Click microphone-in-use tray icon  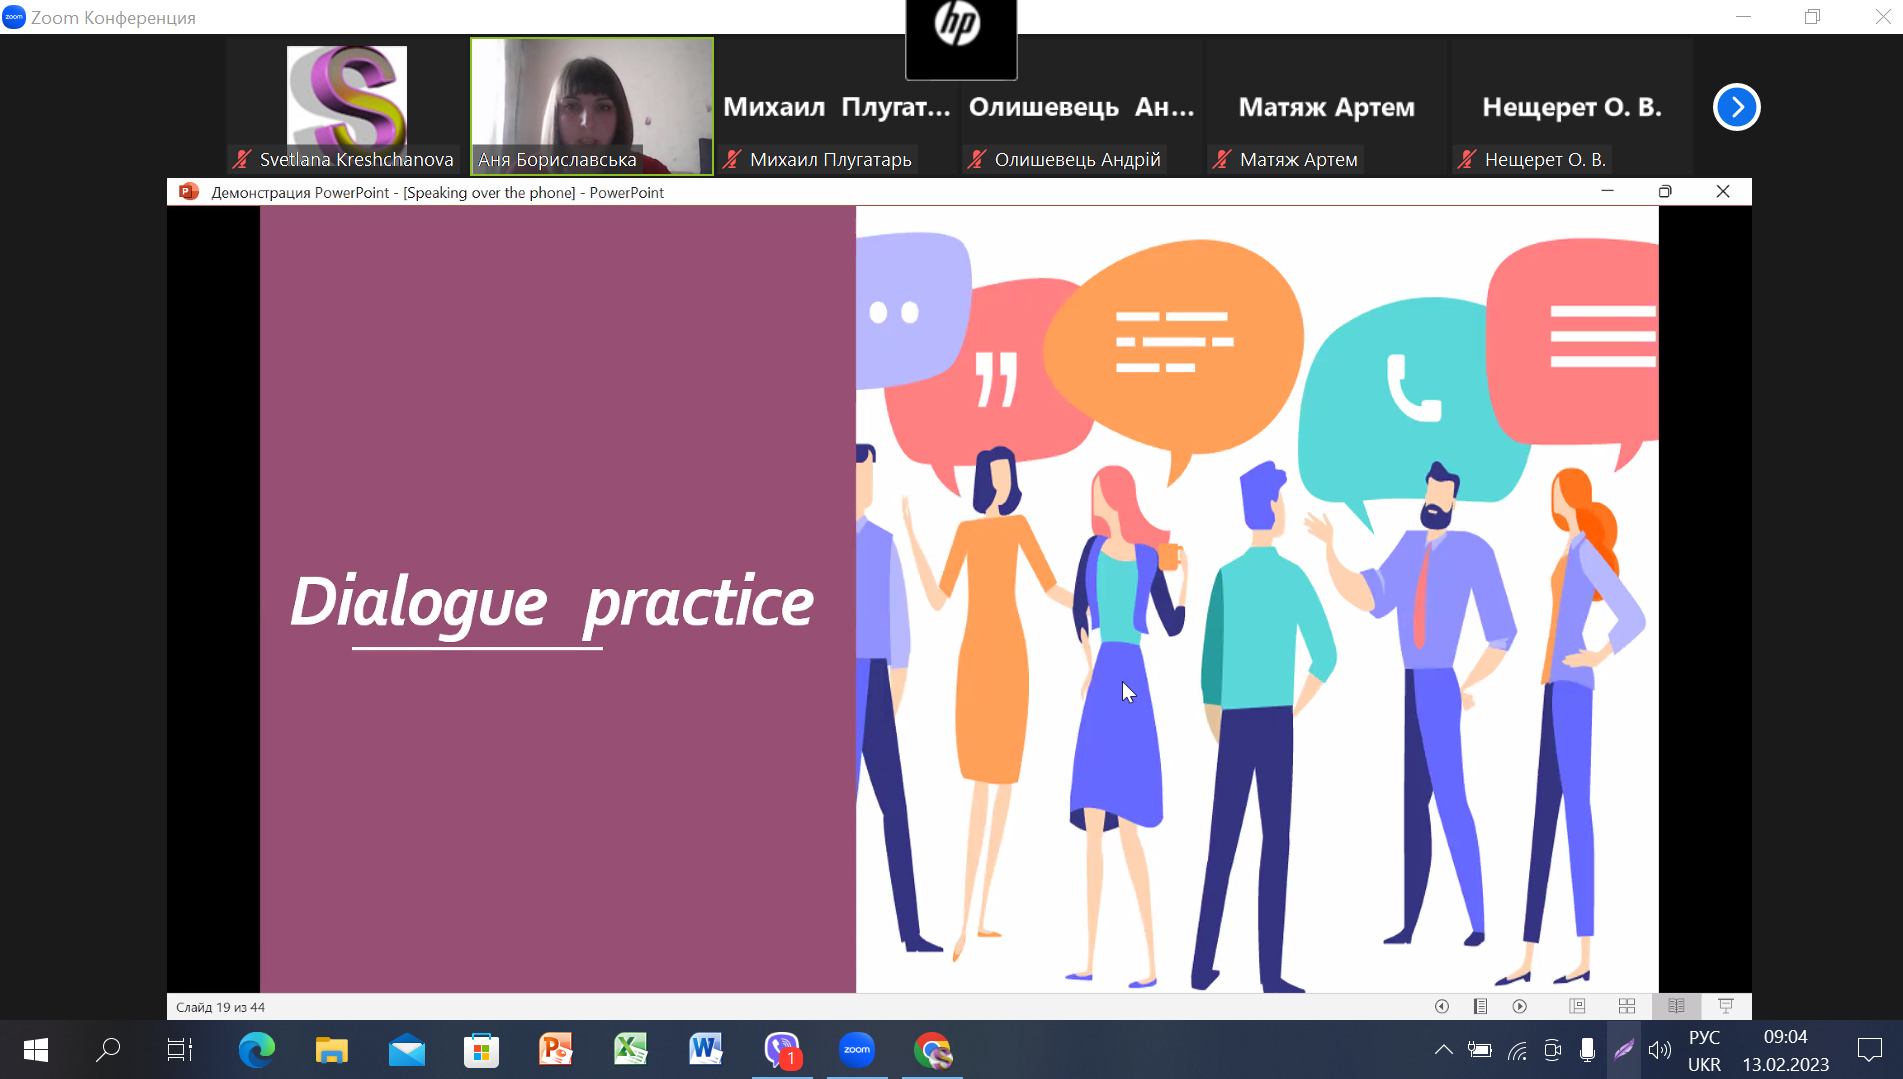tap(1587, 1050)
